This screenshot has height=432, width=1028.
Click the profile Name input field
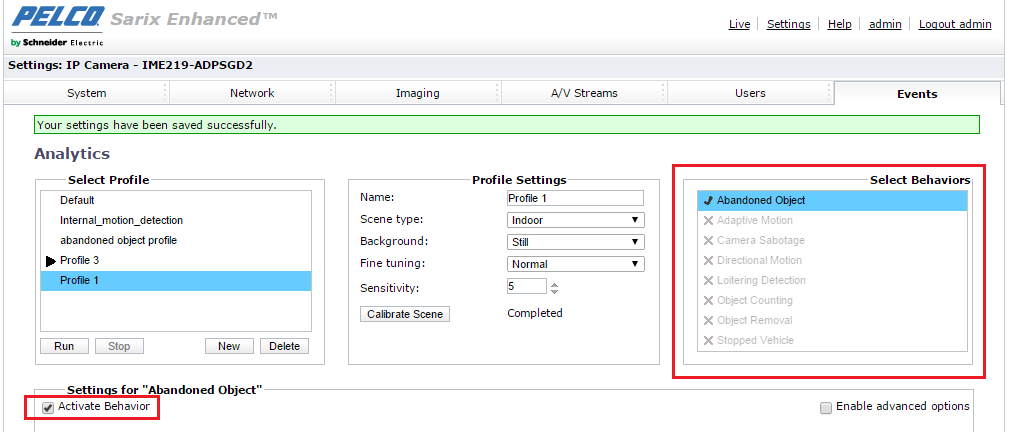(575, 198)
